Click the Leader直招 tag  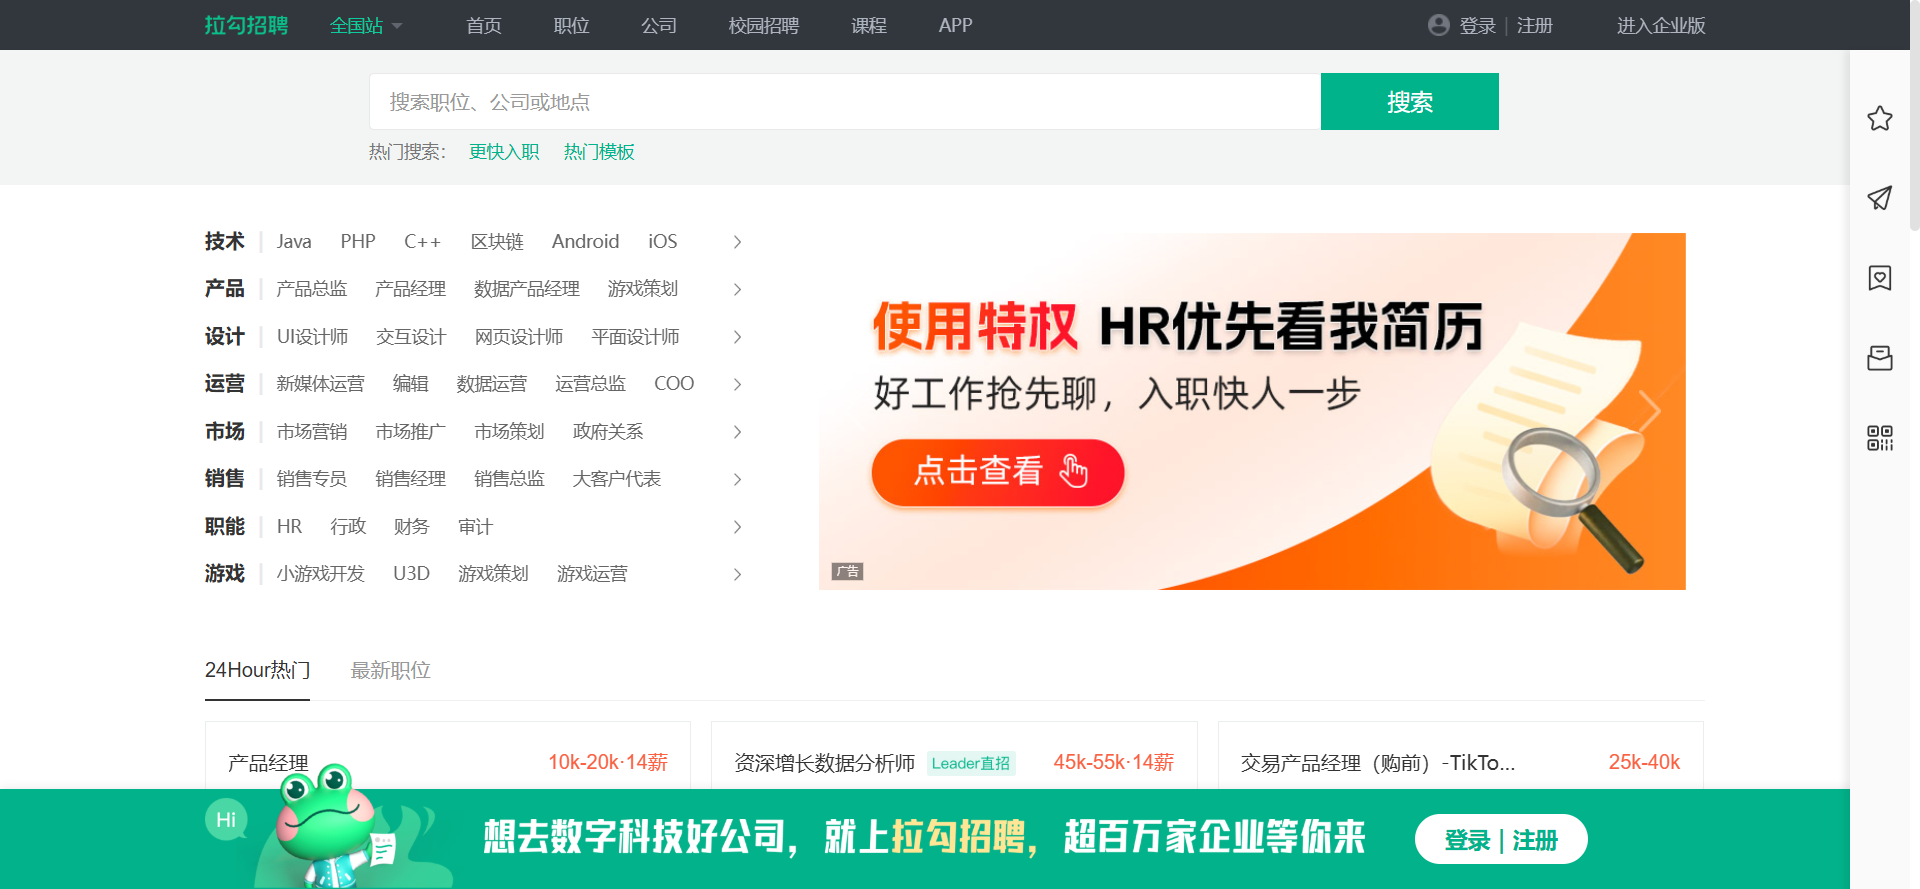point(971,764)
